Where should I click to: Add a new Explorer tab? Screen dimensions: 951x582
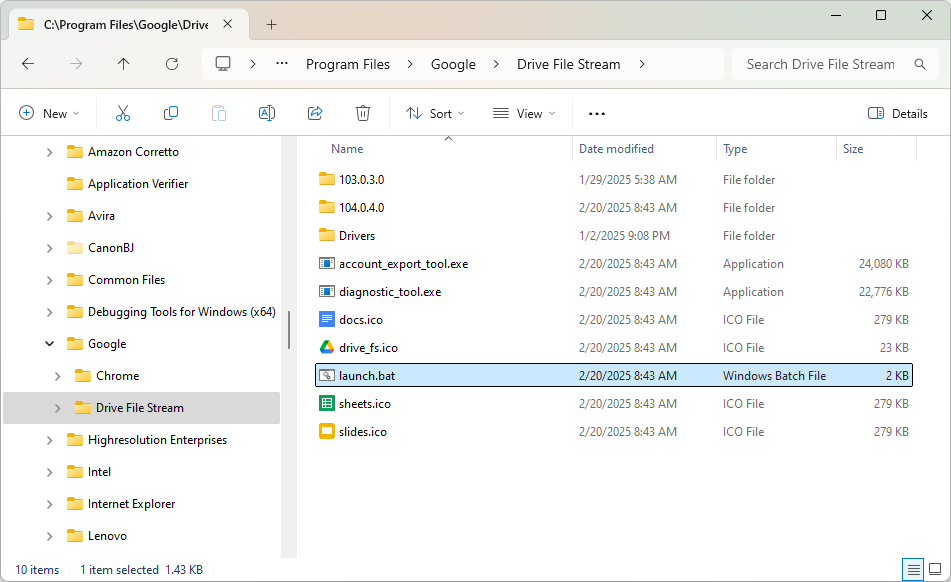click(x=272, y=24)
